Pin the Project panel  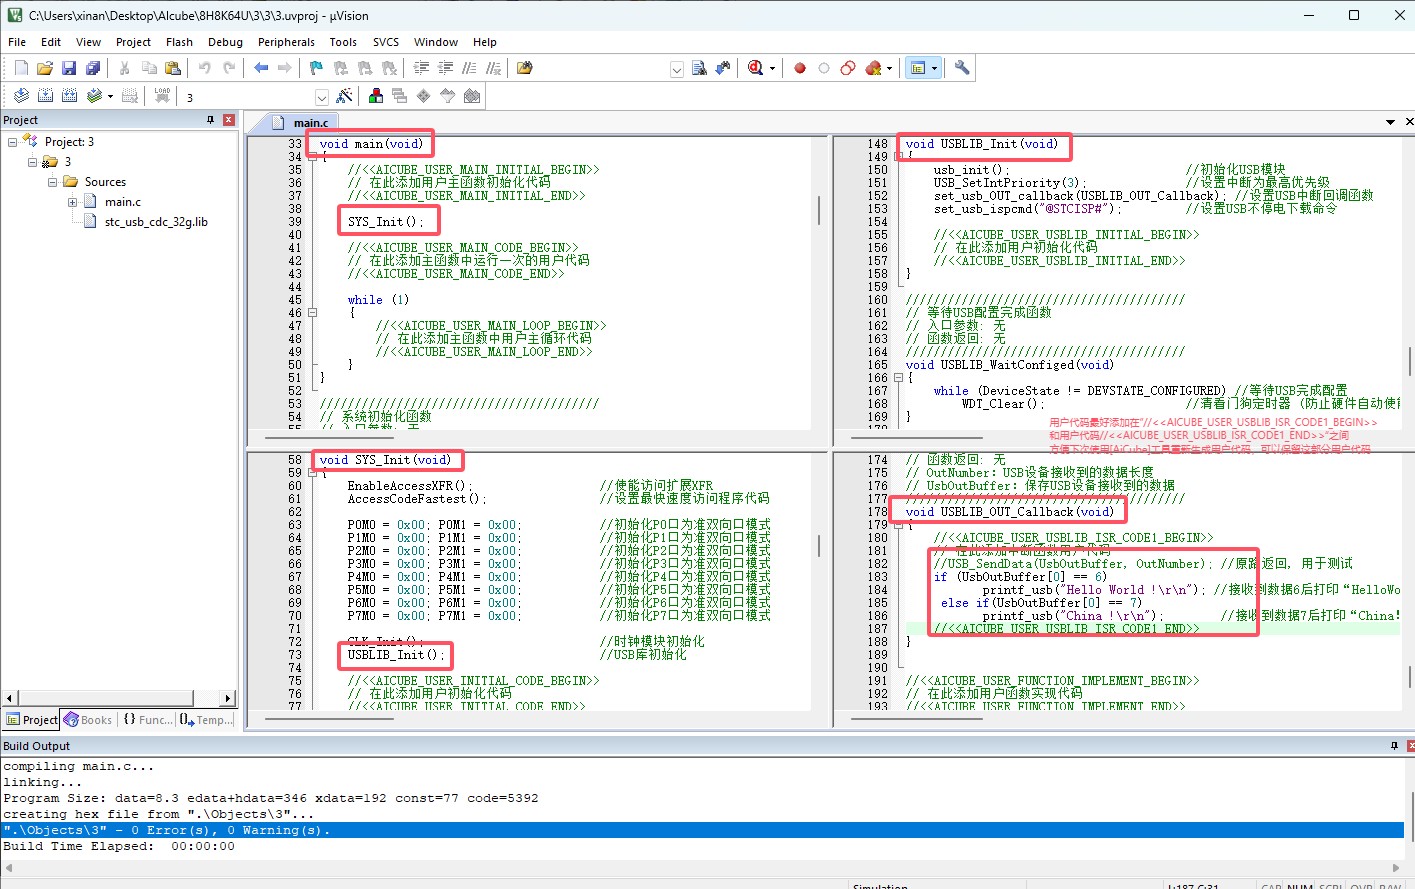(x=211, y=120)
